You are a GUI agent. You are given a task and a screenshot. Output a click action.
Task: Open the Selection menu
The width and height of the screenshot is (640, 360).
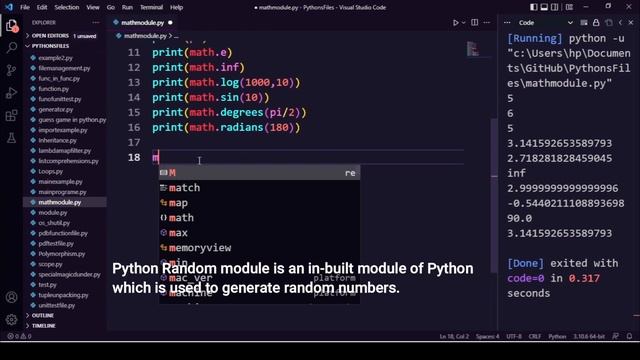click(67, 7)
